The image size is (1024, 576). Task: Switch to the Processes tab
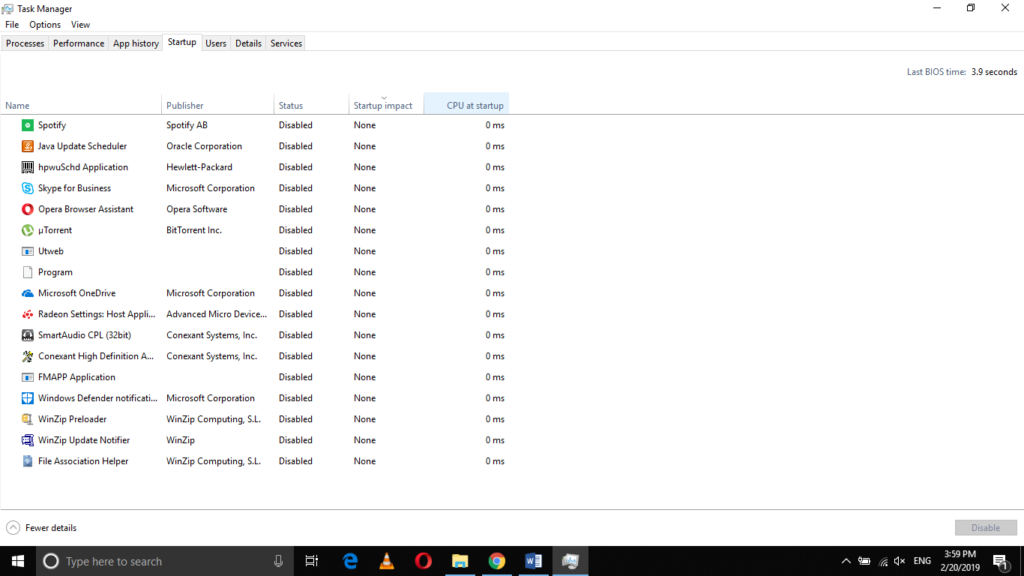click(25, 43)
